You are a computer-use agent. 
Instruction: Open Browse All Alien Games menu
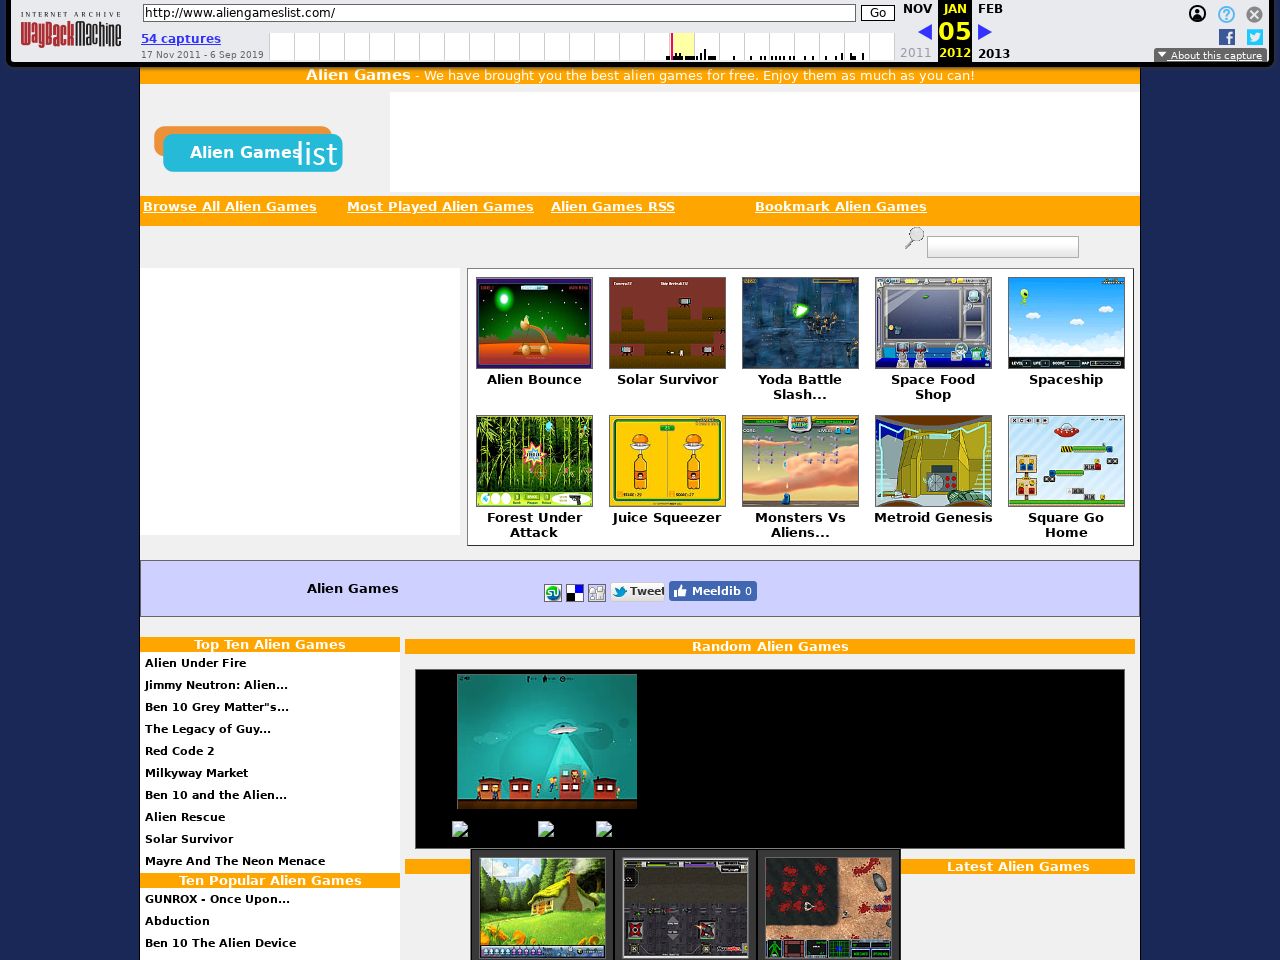(x=229, y=207)
